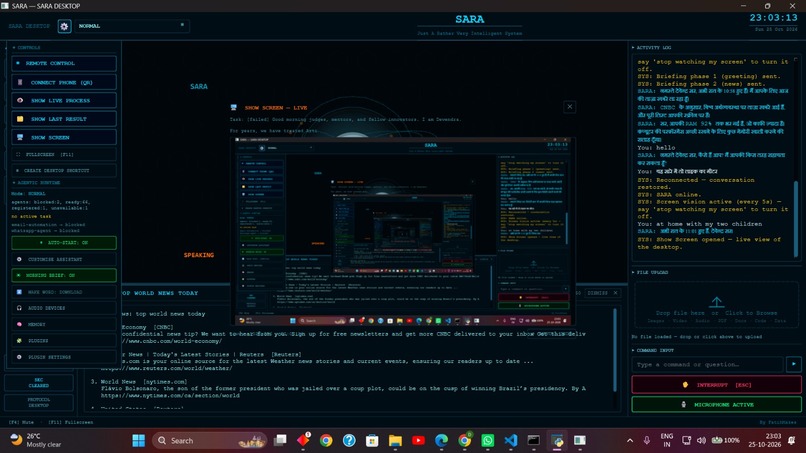
Task: Open the Get Help icon in the taskbar
Action: pyautogui.click(x=349, y=441)
